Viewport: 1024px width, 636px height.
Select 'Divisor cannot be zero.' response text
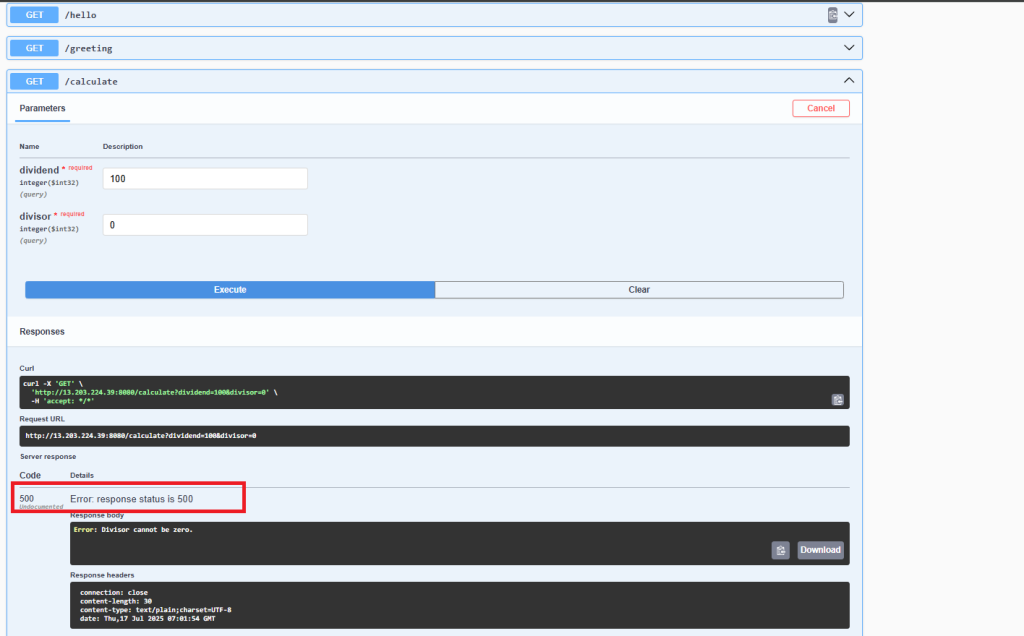tap(147, 530)
